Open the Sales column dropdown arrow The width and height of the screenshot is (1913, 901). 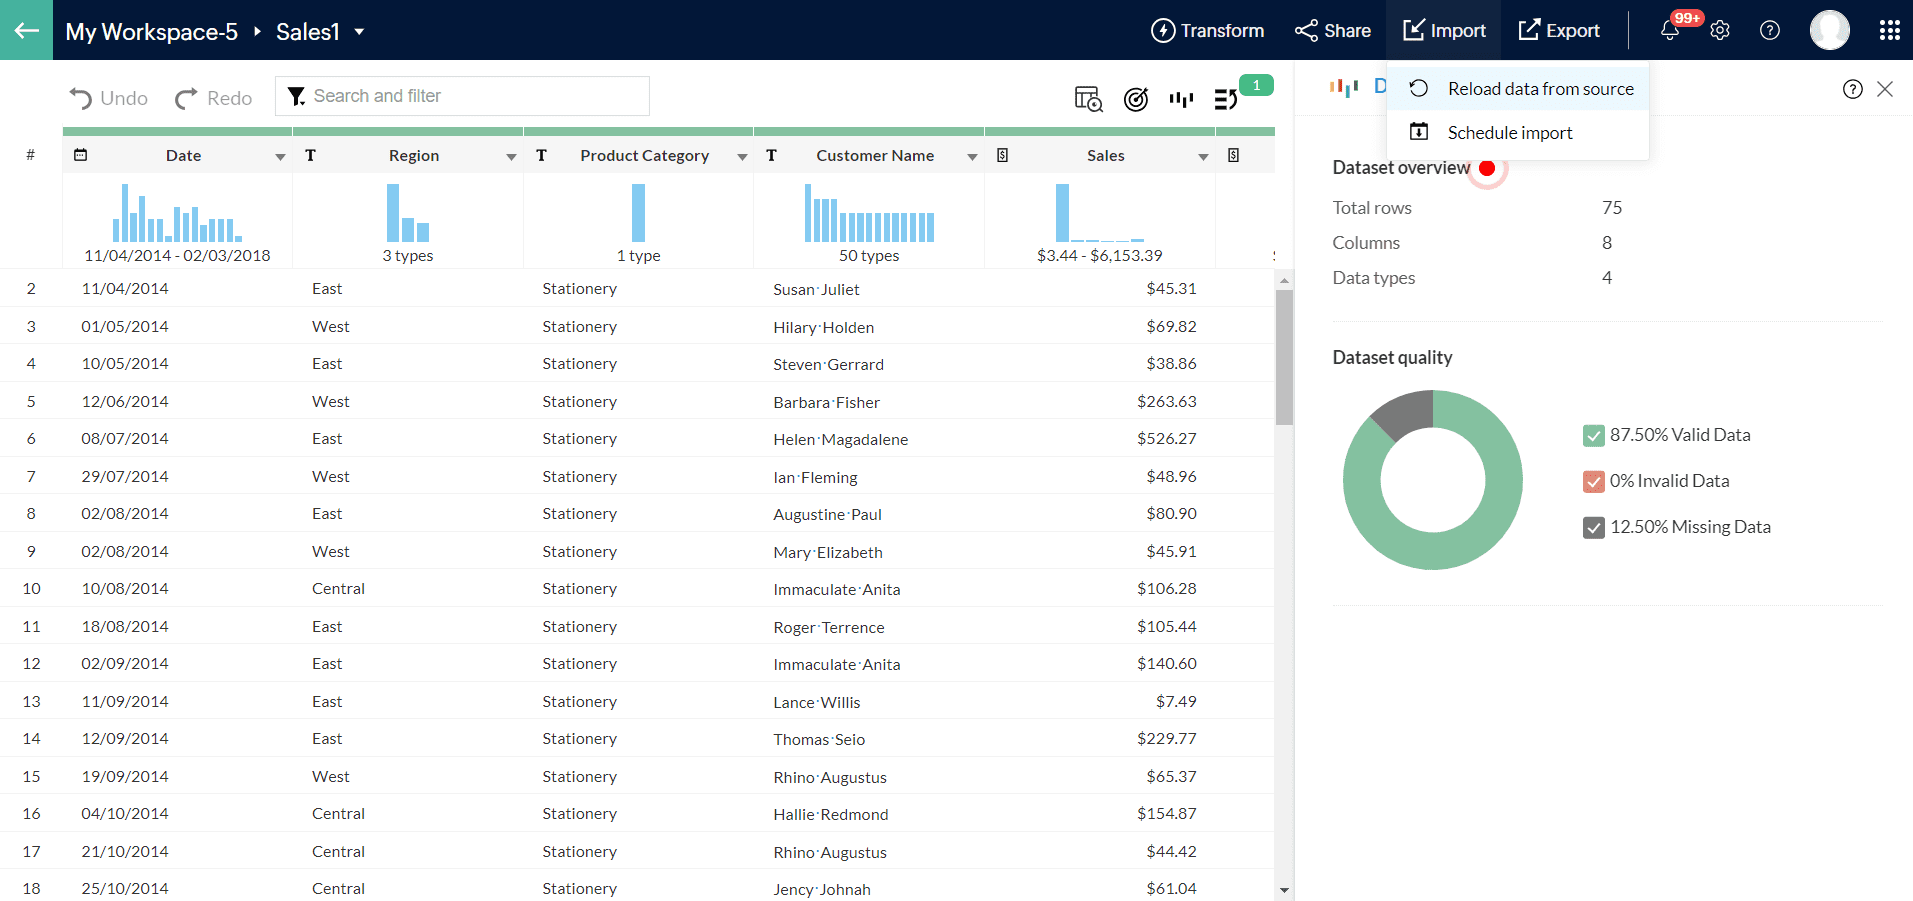[1203, 157]
